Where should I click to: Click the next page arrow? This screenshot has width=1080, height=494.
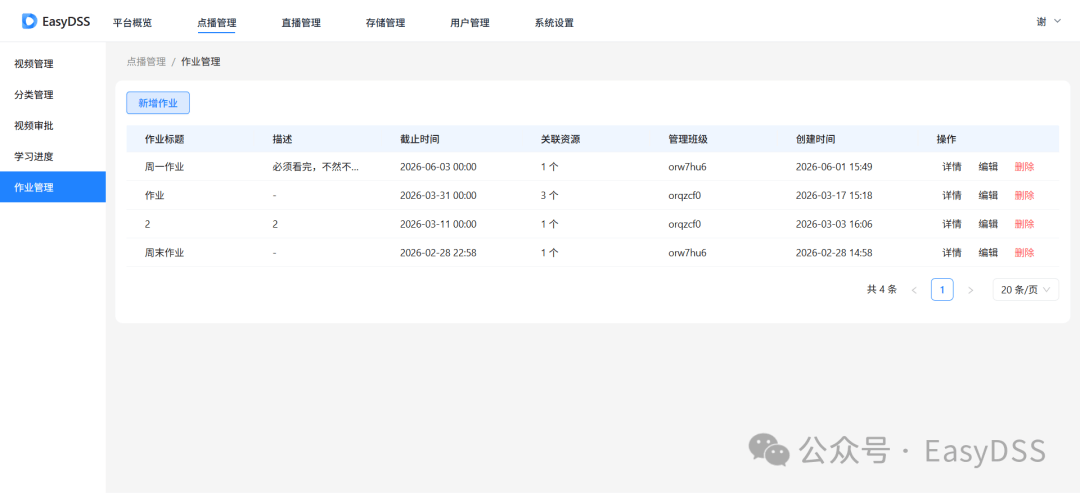pos(970,290)
